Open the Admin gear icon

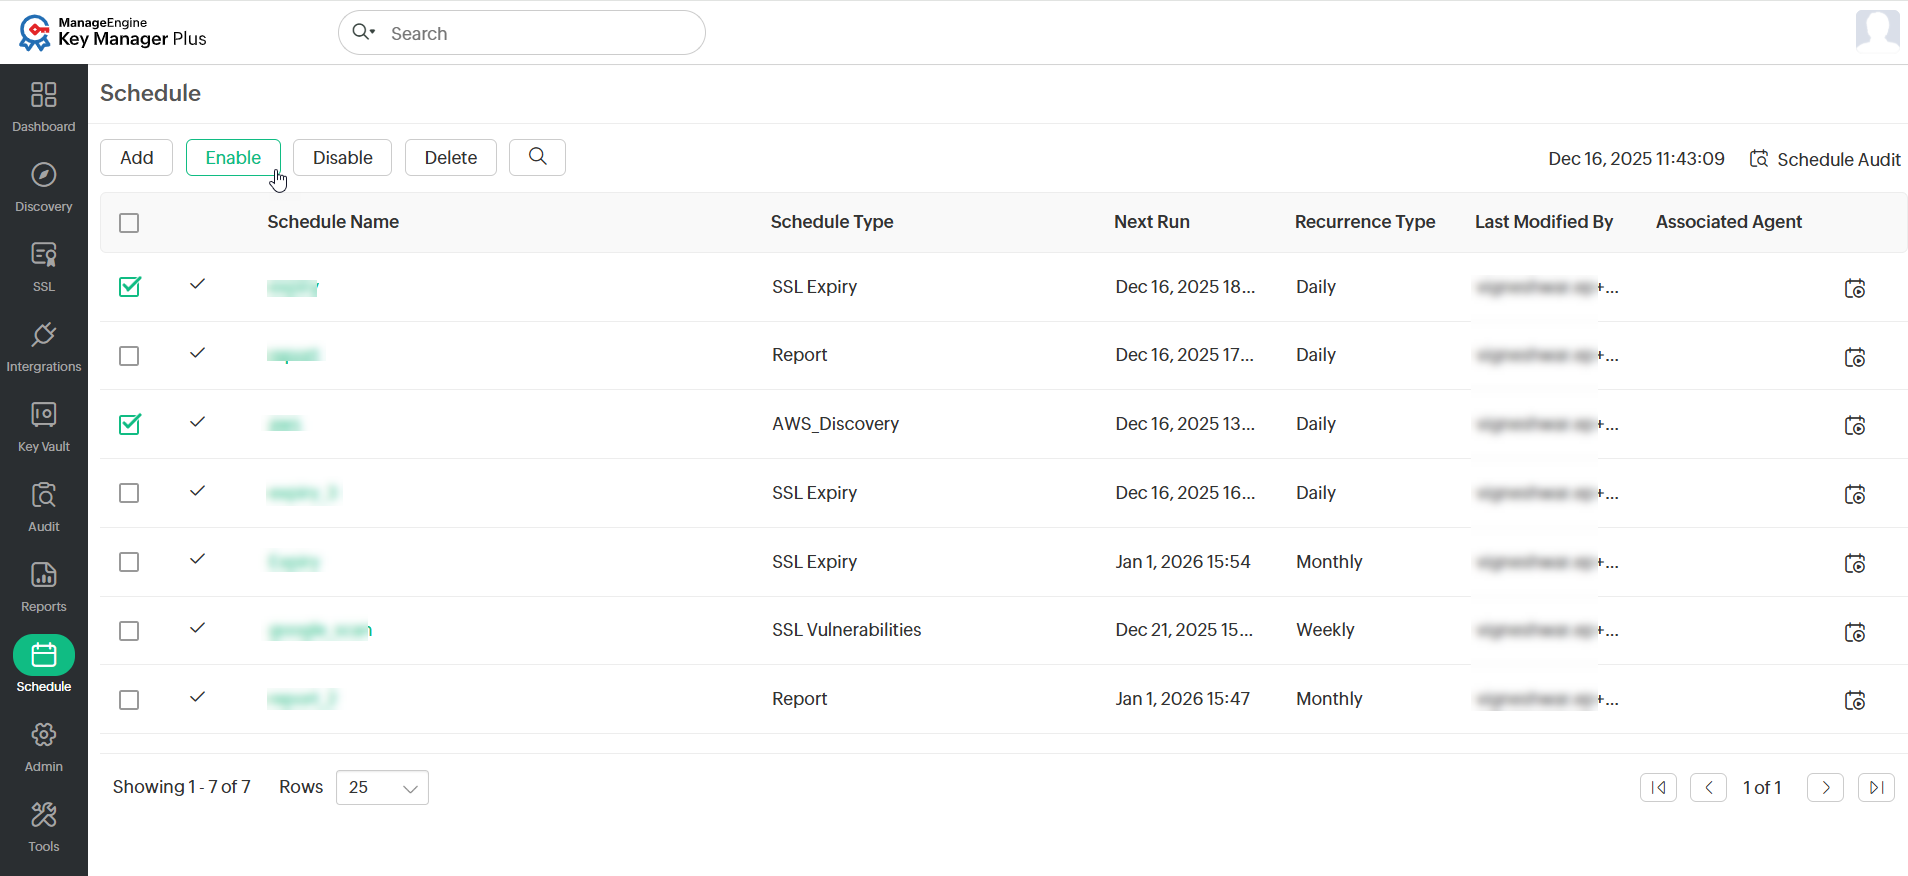43,735
